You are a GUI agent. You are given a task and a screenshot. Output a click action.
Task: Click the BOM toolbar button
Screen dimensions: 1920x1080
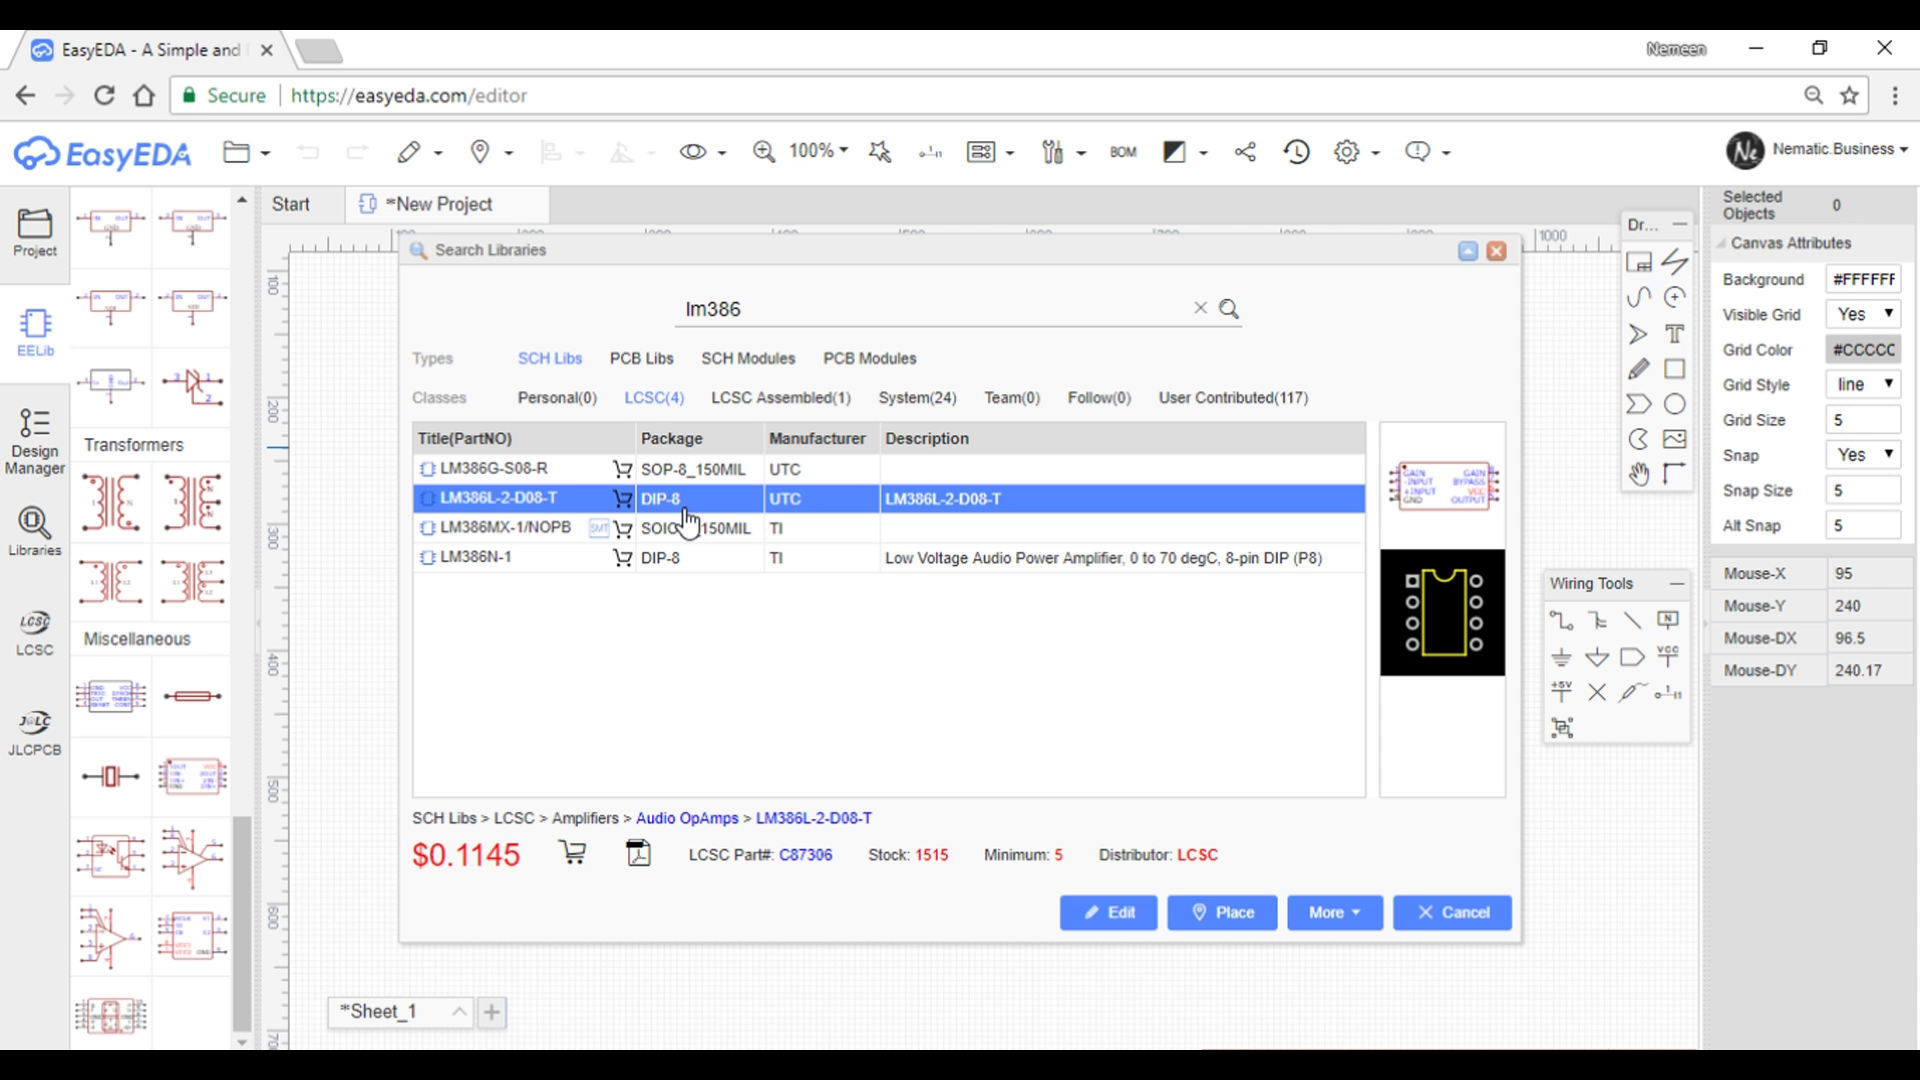1123,152
